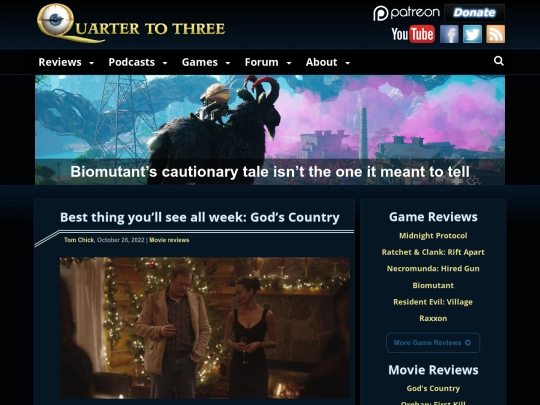This screenshot has width=540, height=405.
Task: Open the Biomutant sidebar review link
Action: [x=433, y=285]
